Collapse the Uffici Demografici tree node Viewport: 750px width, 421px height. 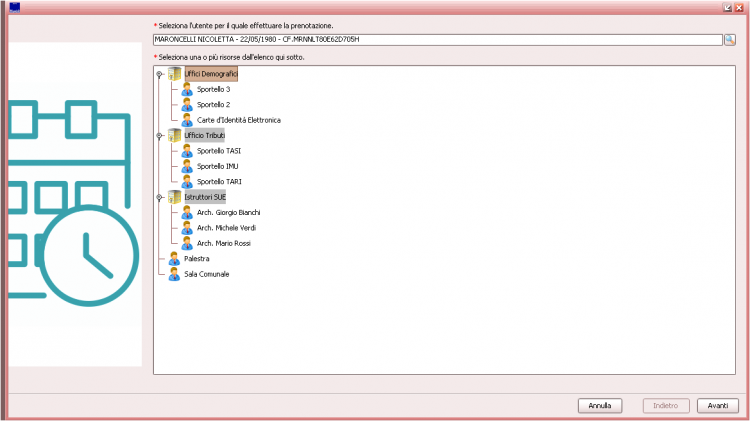pyautogui.click(x=159, y=74)
